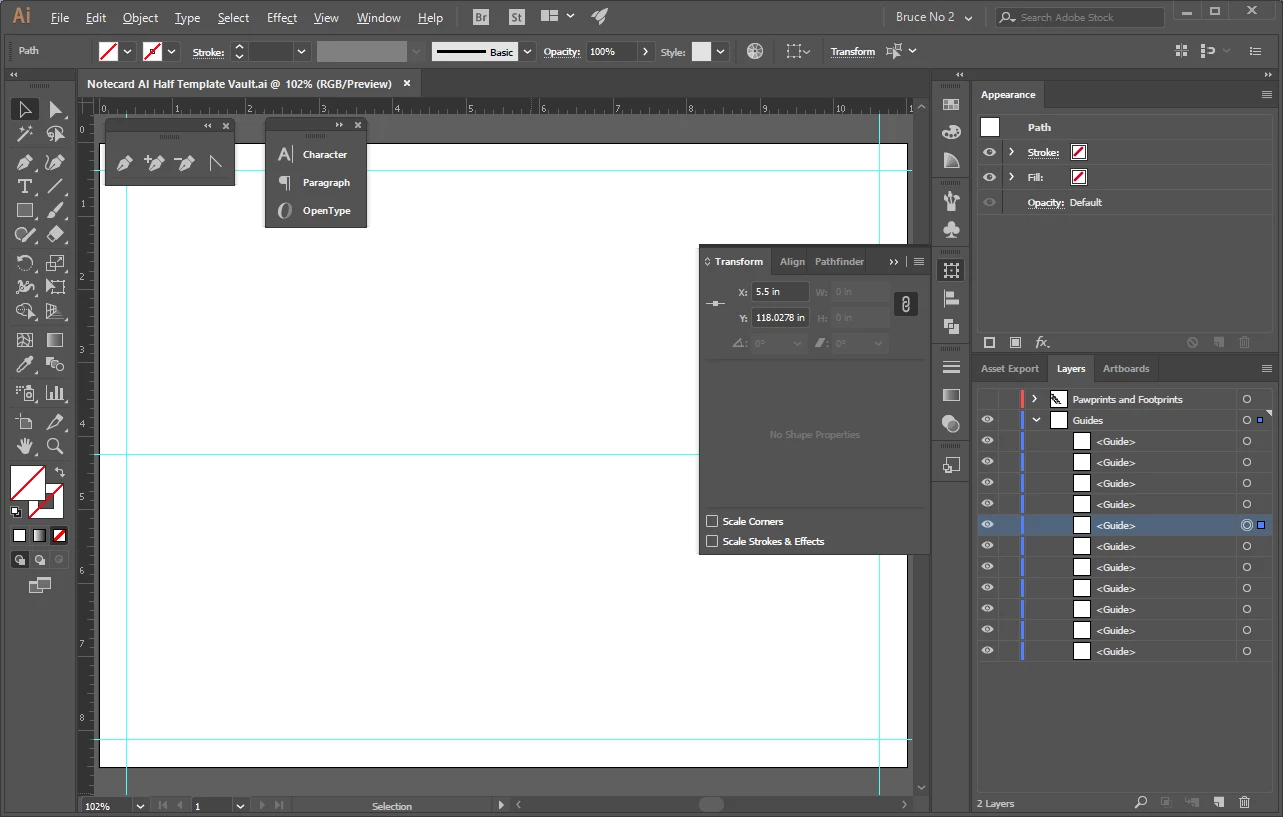Screen dimensions: 1283x817
Task: Open the Effect menu
Action: (282, 18)
